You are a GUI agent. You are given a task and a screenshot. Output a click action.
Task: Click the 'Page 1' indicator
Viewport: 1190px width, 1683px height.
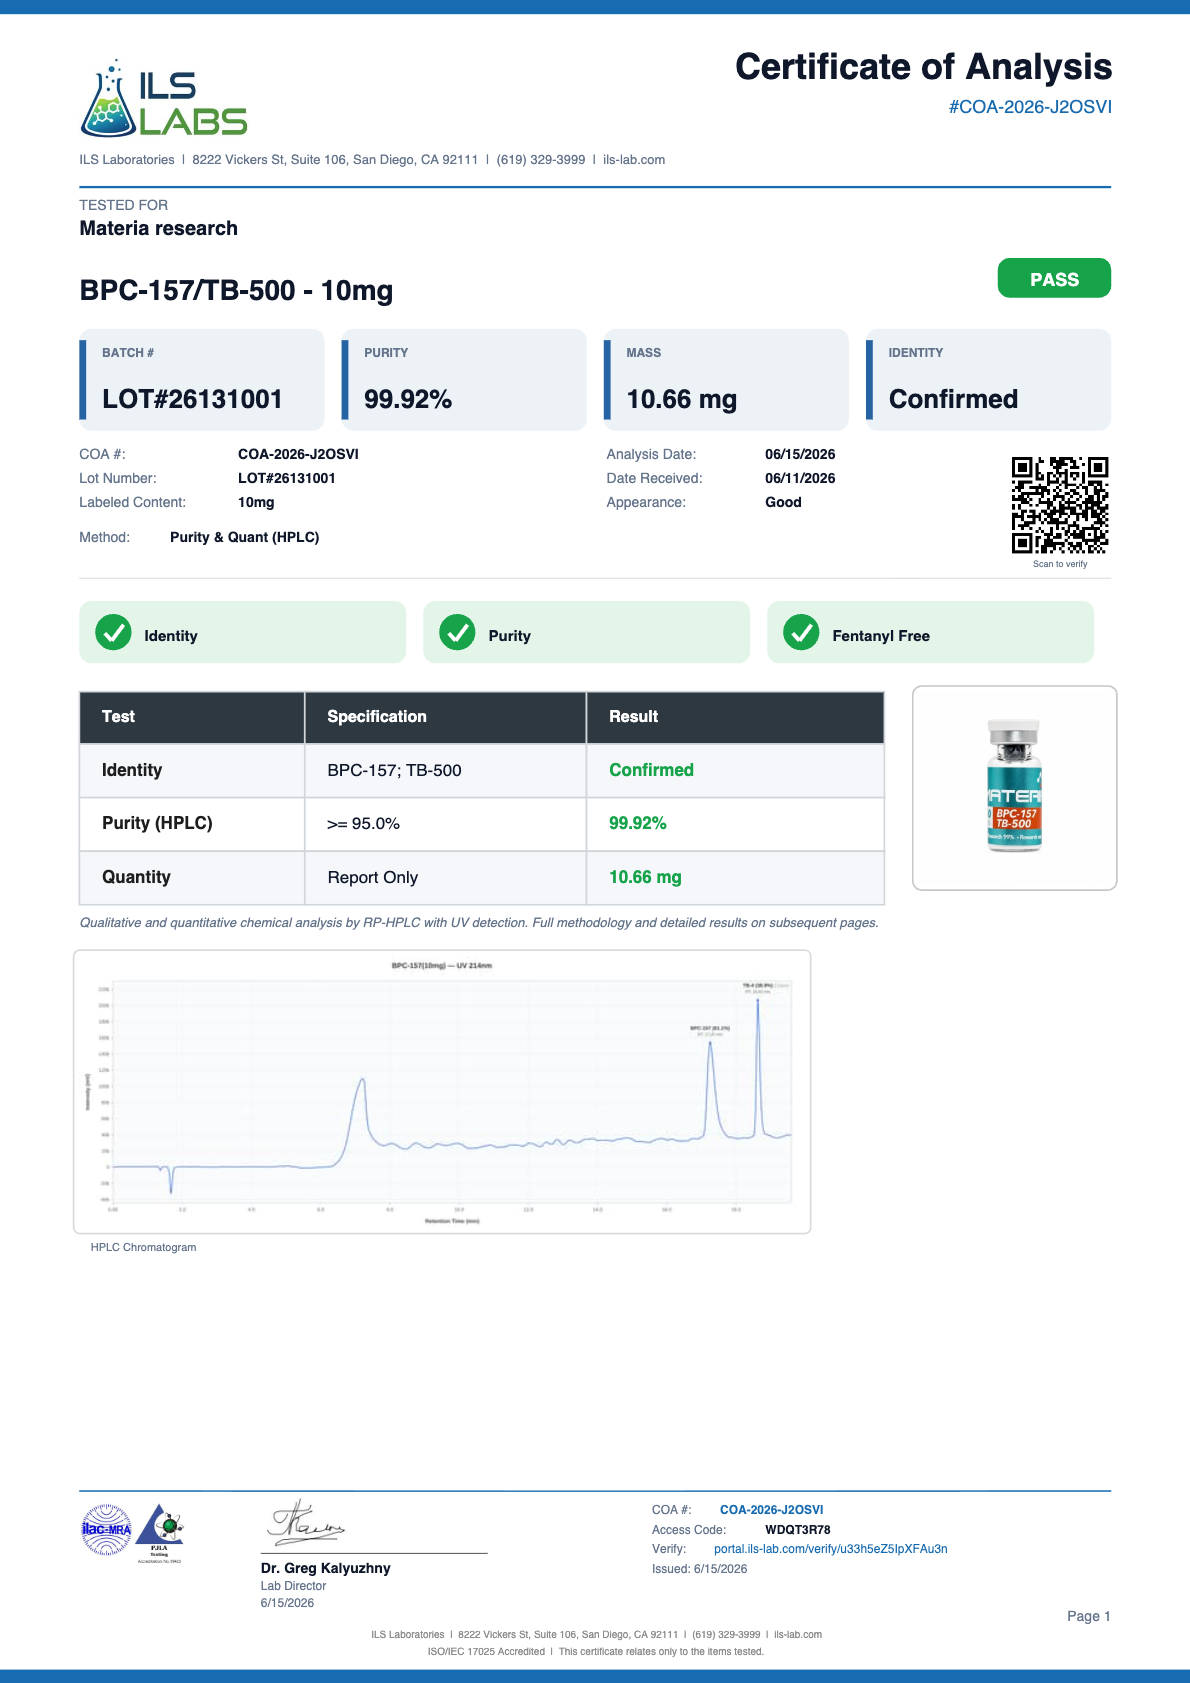[x=1089, y=1616]
